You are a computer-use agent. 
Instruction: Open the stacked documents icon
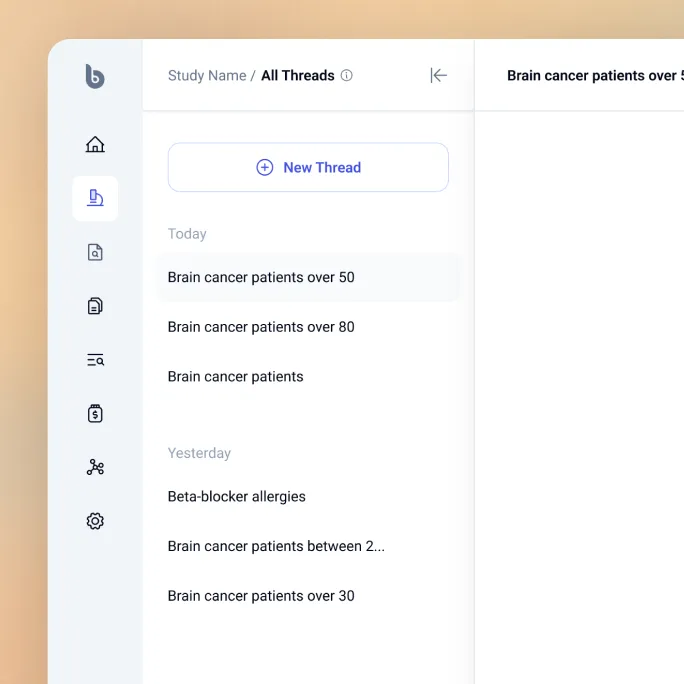(x=95, y=306)
